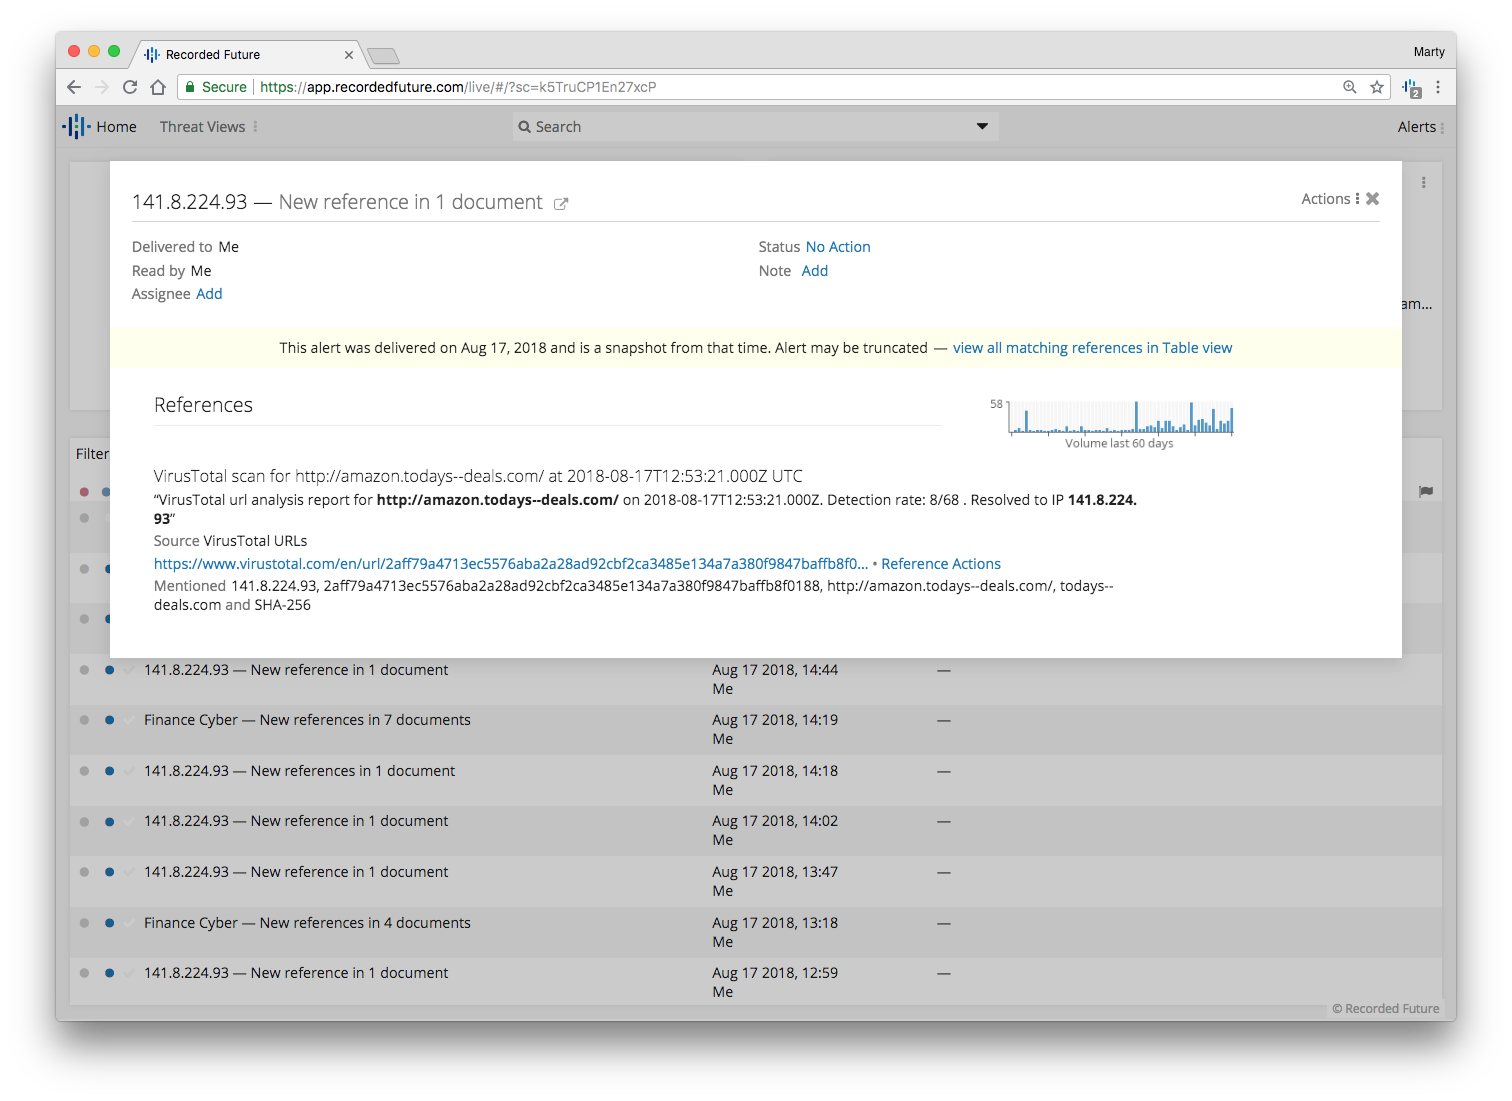Click the Recorded Future browser extension icon

(1411, 88)
